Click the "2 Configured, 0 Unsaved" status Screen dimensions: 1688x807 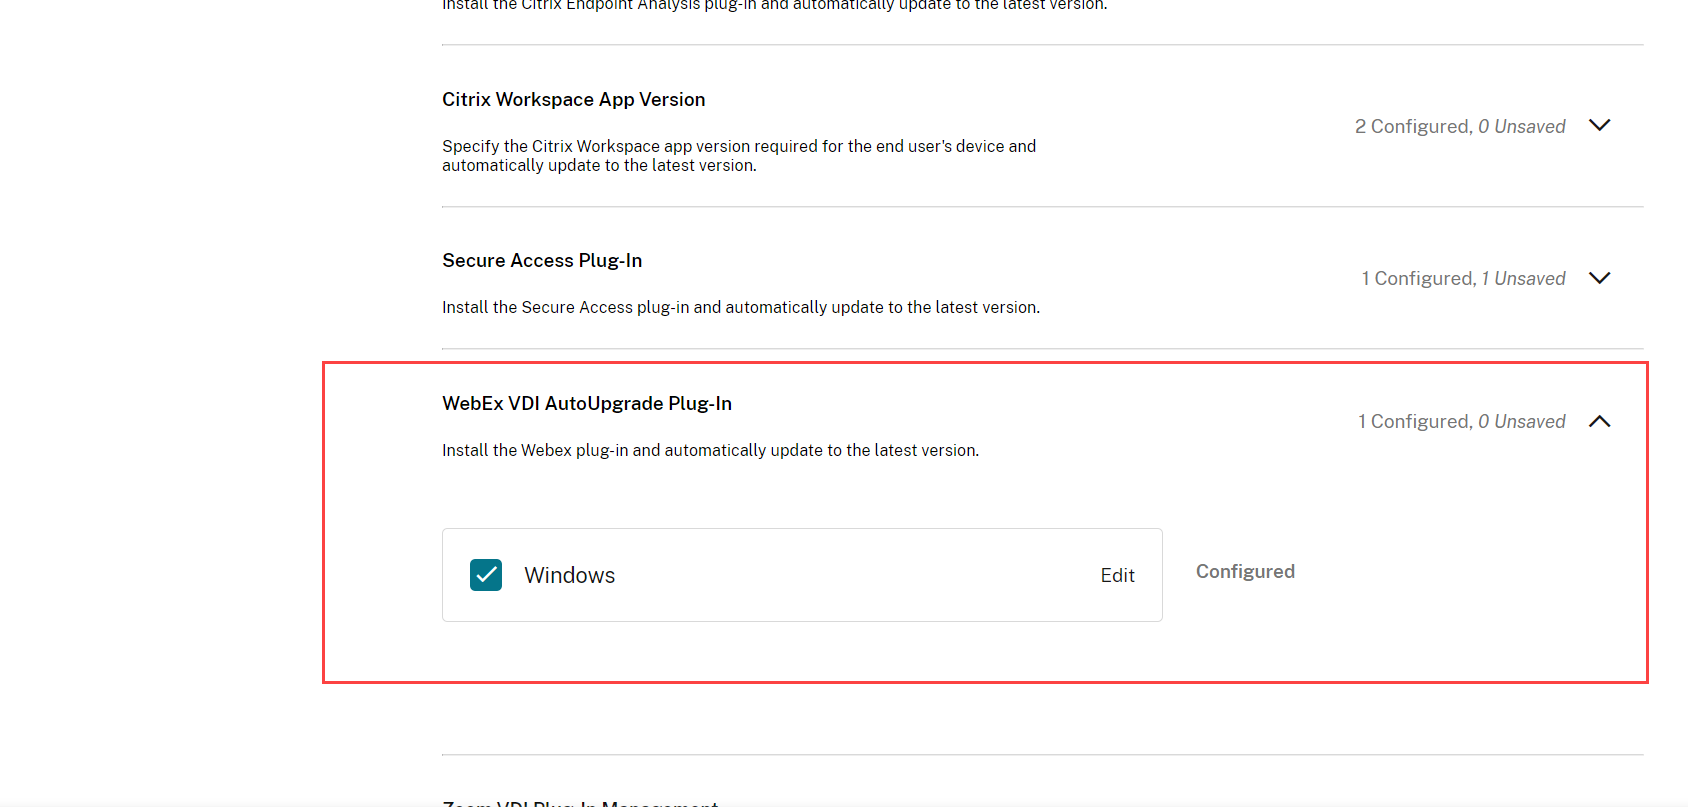[x=1459, y=127]
